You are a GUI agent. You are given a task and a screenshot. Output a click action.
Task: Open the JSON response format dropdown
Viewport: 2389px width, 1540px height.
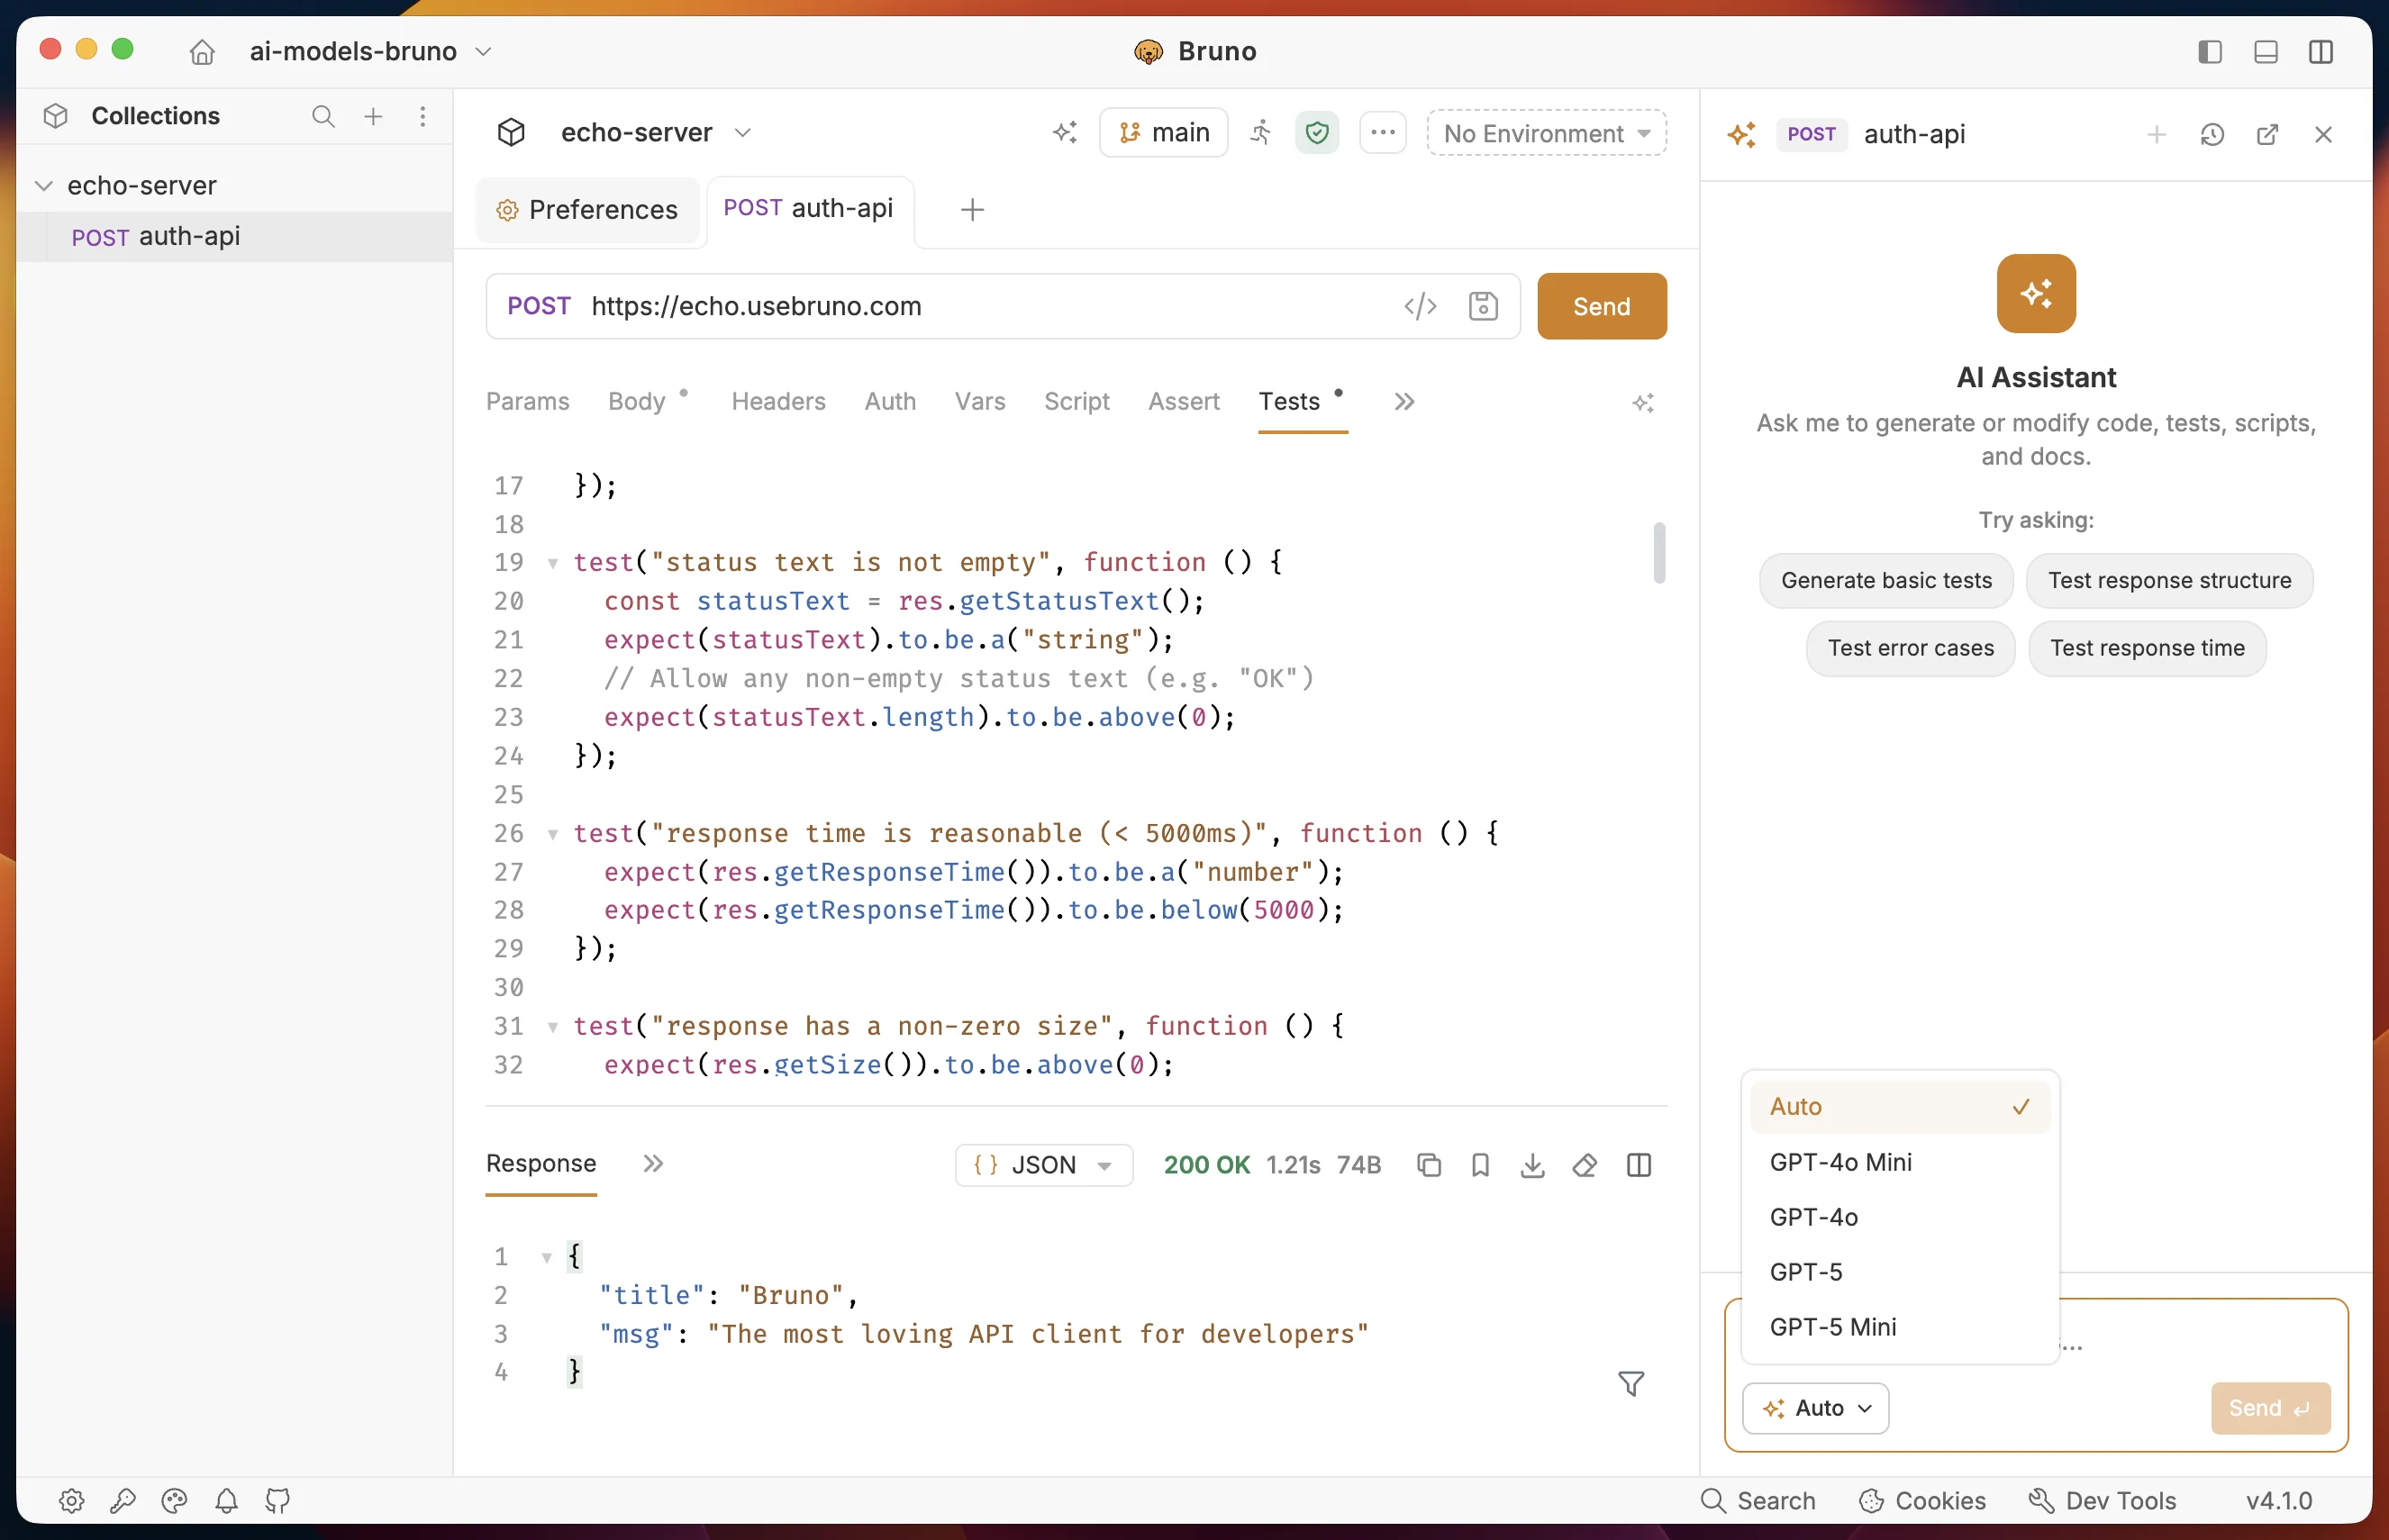point(1043,1165)
